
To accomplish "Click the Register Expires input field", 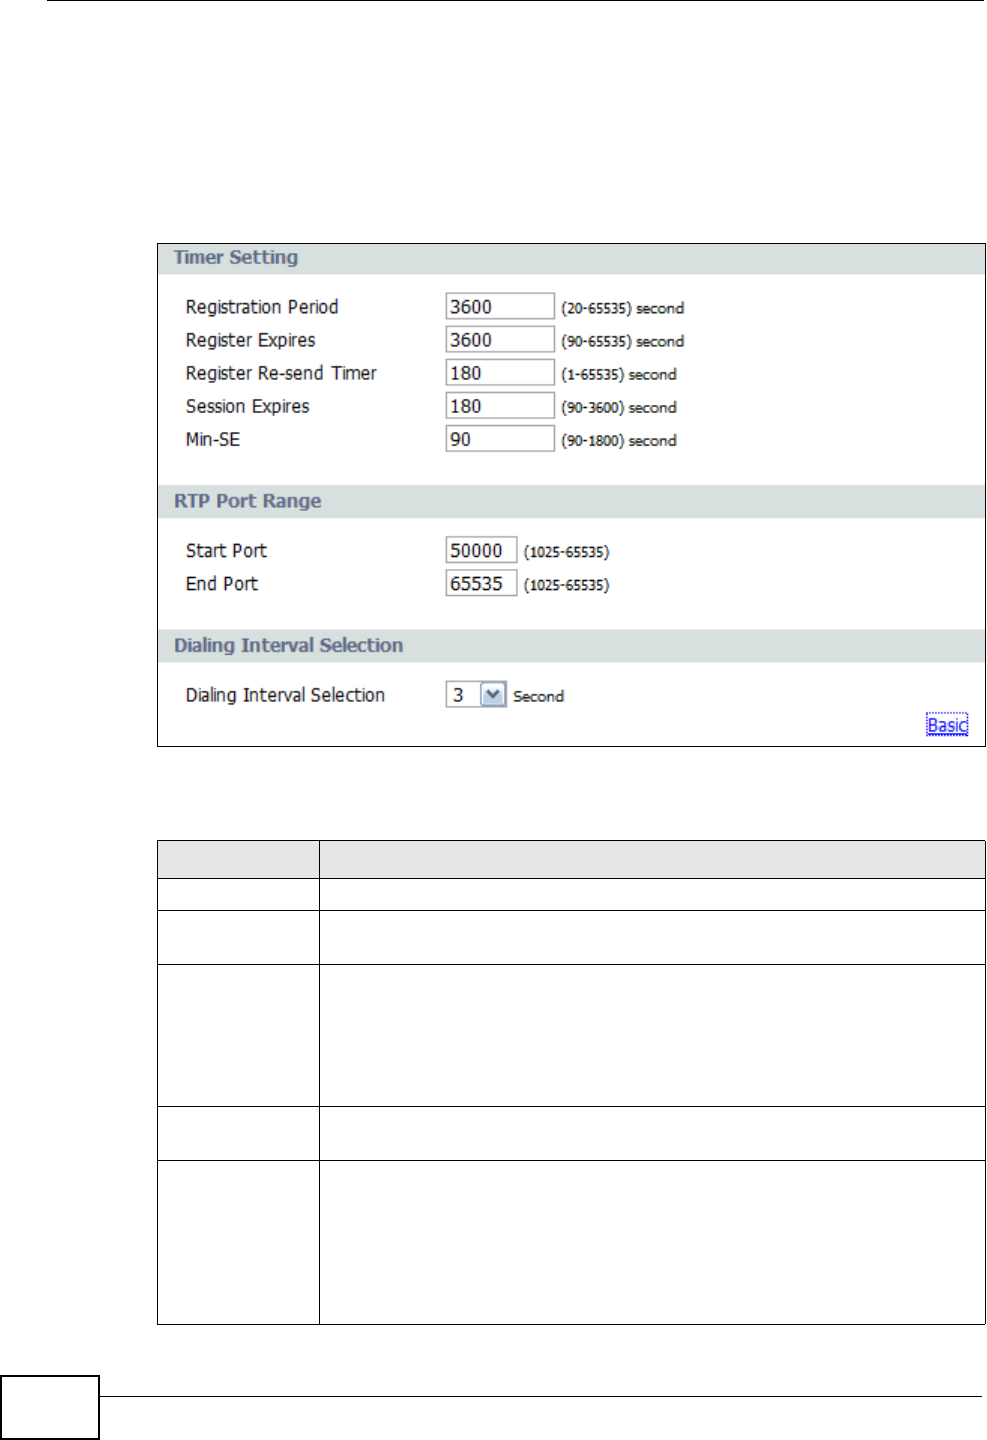I will point(500,339).
